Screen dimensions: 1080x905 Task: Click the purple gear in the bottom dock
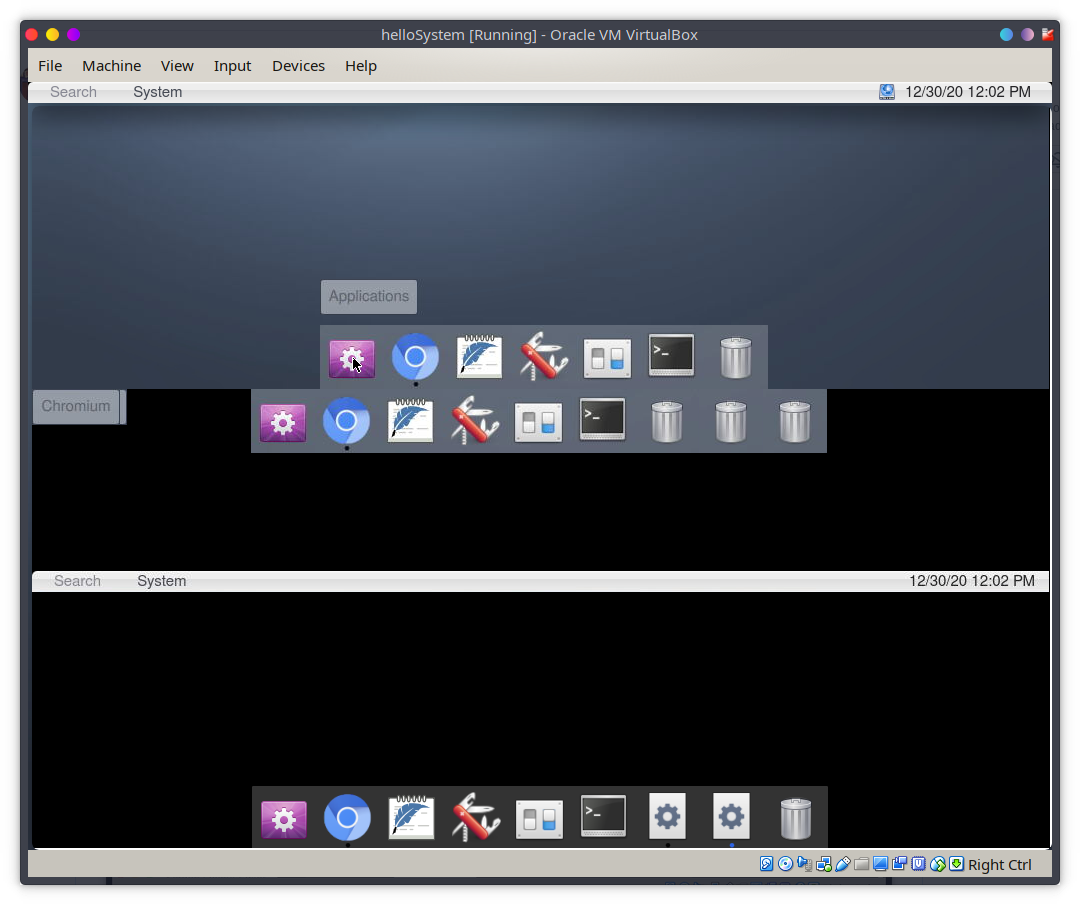pyautogui.click(x=284, y=819)
